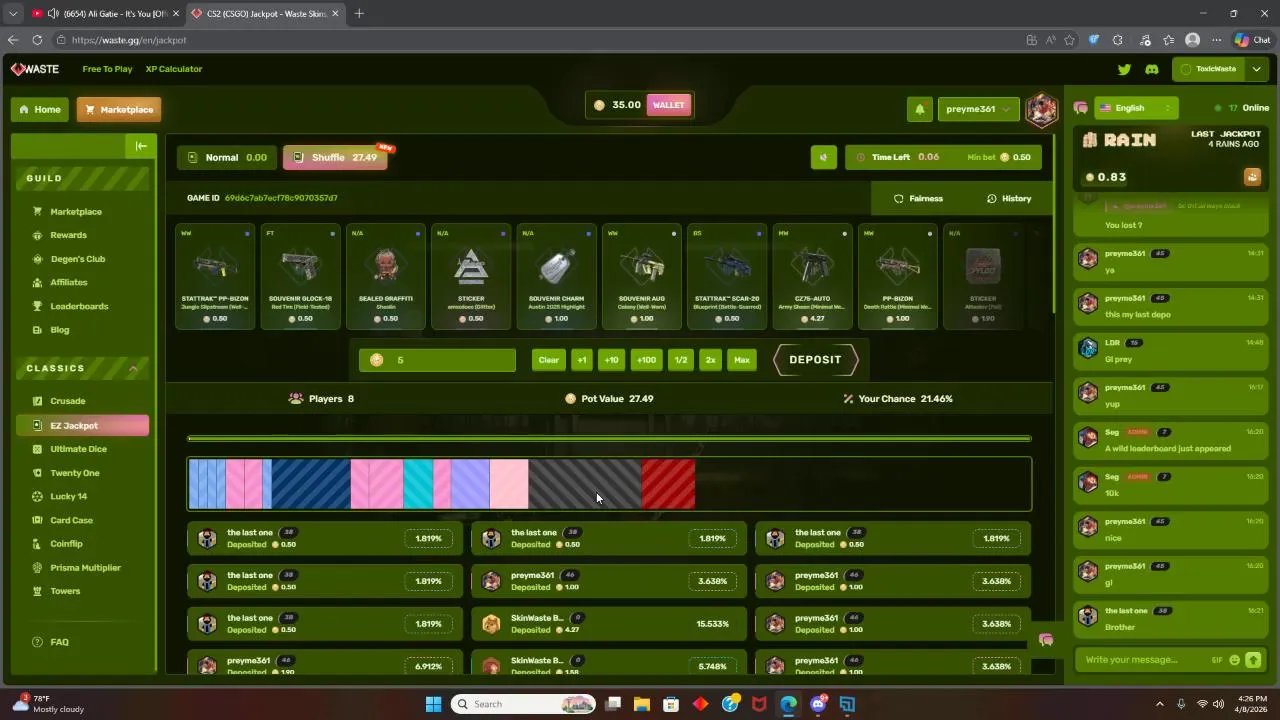The image size is (1280, 720).
Task: Open the emoji picker in chat
Action: (1235, 660)
